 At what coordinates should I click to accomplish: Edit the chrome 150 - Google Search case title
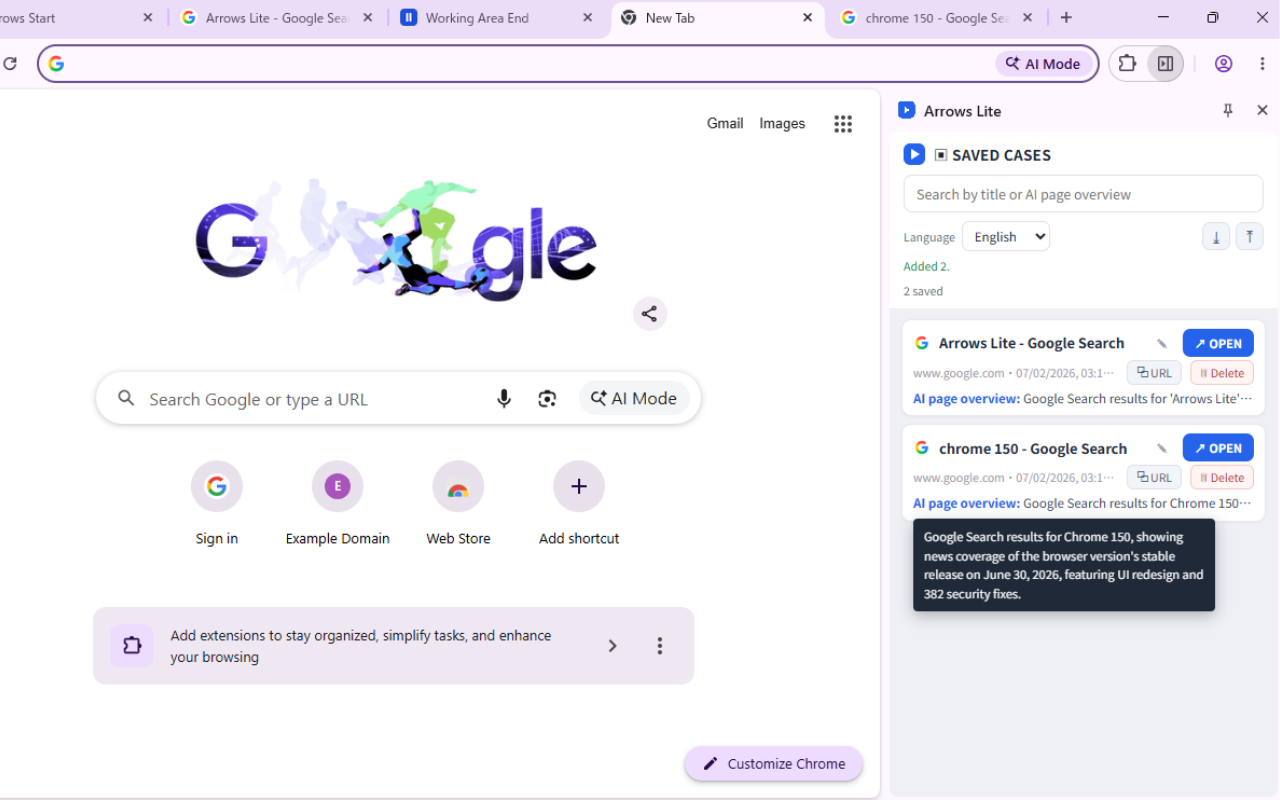click(x=1162, y=449)
